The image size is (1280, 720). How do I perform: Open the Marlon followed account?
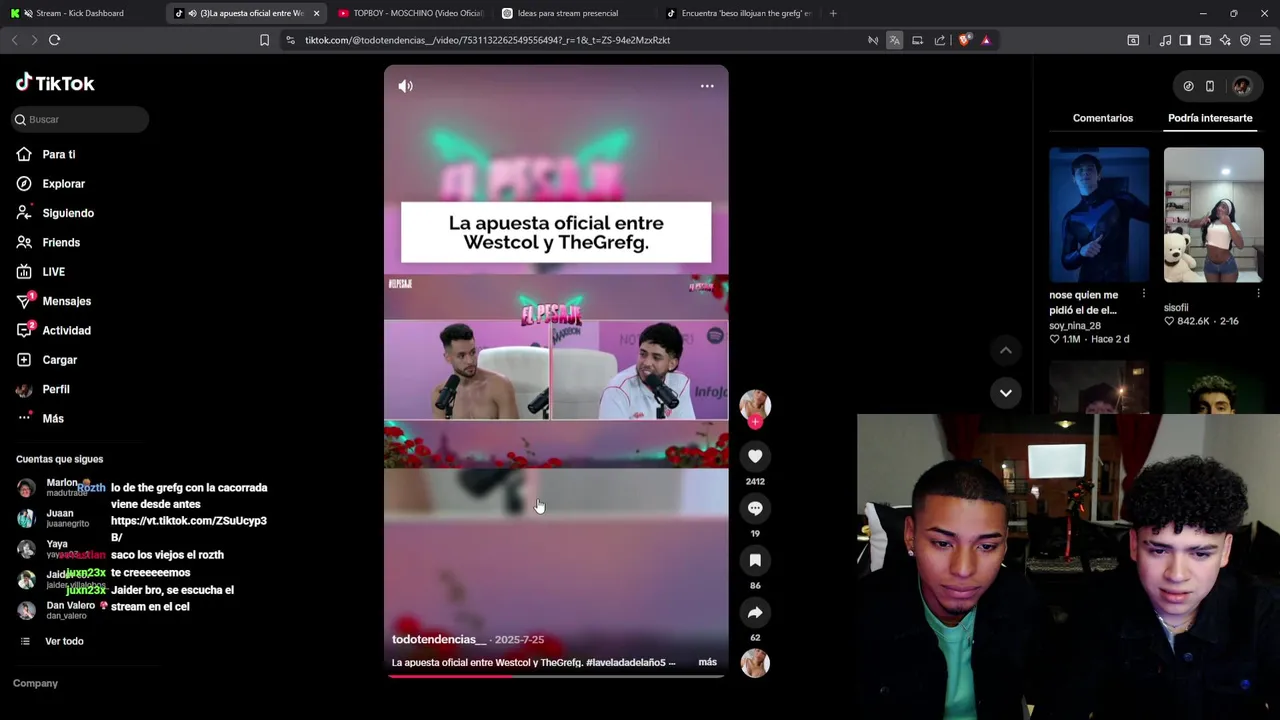coord(60,487)
